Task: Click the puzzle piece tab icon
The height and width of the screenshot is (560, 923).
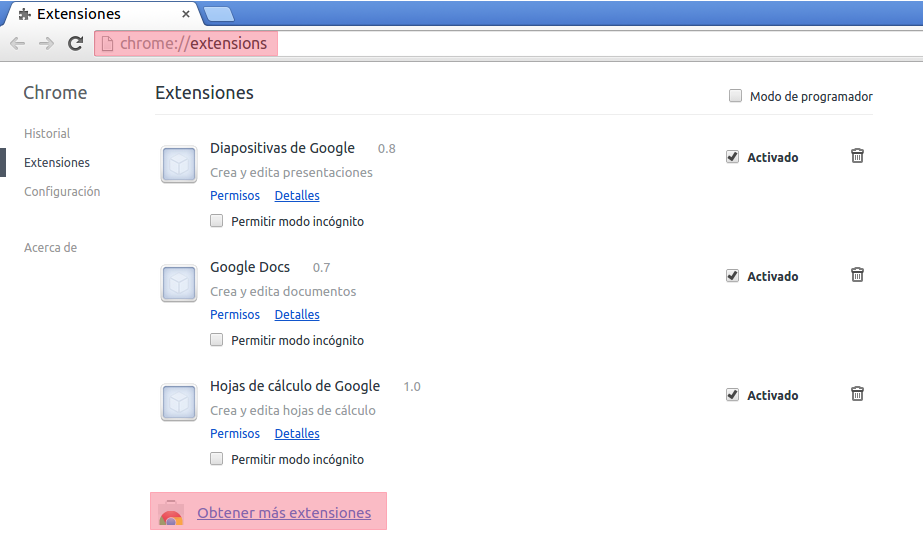Action: pyautogui.click(x=24, y=14)
